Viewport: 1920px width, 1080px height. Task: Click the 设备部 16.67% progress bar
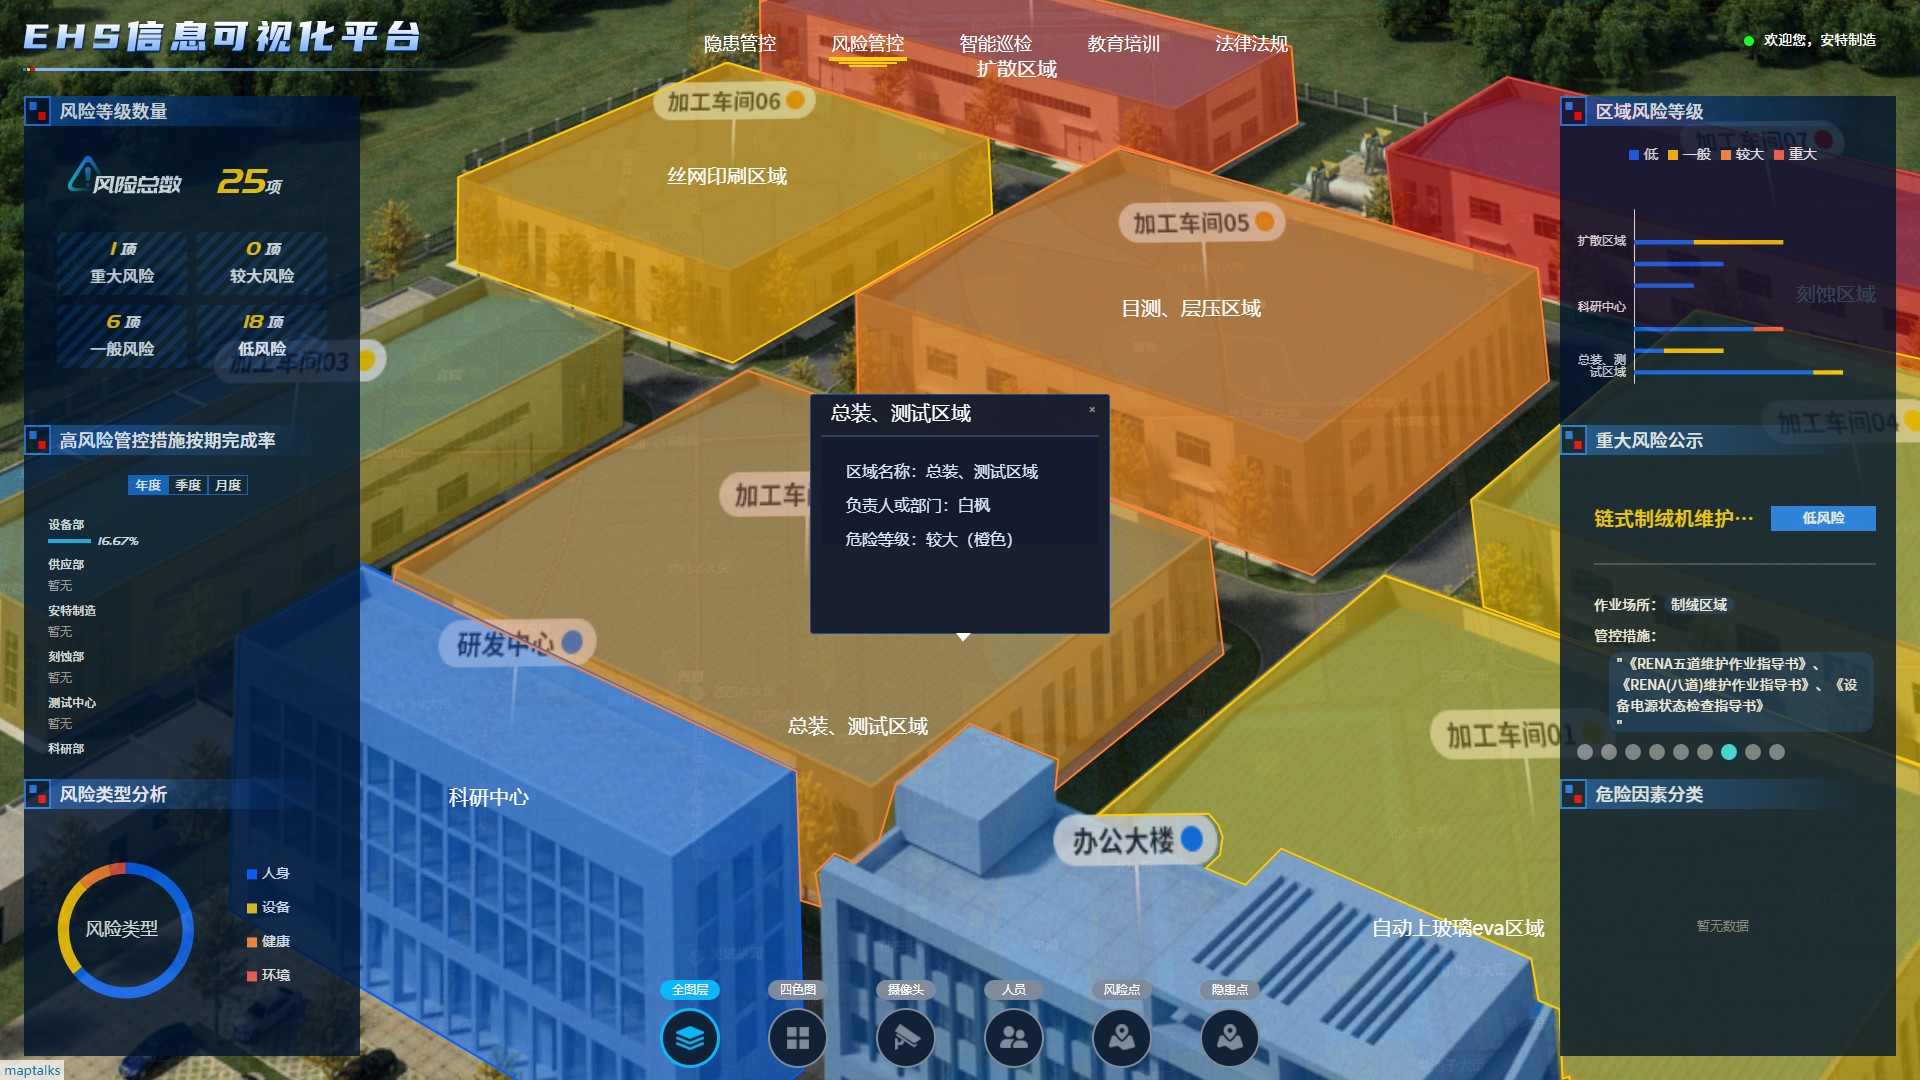(x=69, y=541)
